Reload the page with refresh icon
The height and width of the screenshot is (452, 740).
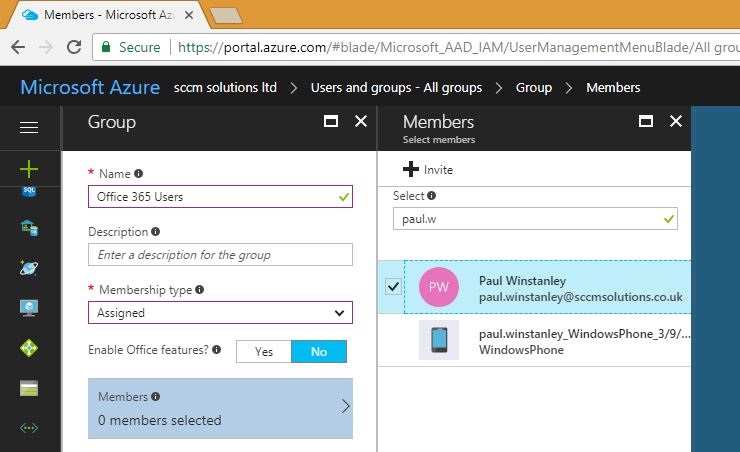74,47
